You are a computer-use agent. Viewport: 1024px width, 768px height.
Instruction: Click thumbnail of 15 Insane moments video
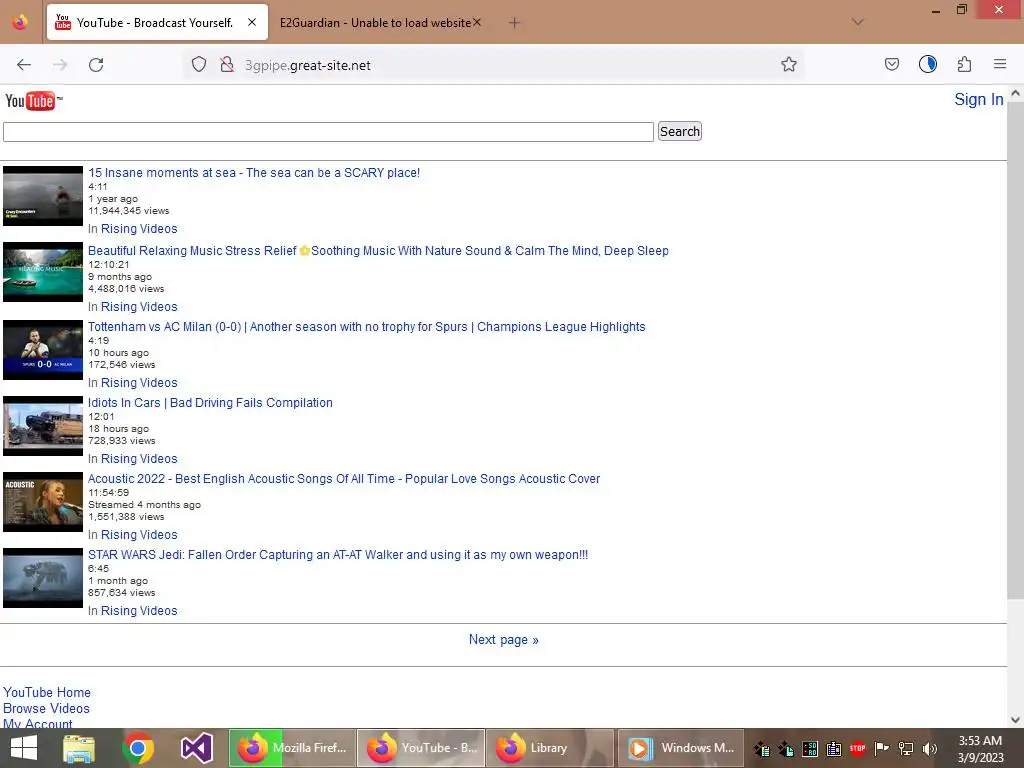click(x=43, y=196)
